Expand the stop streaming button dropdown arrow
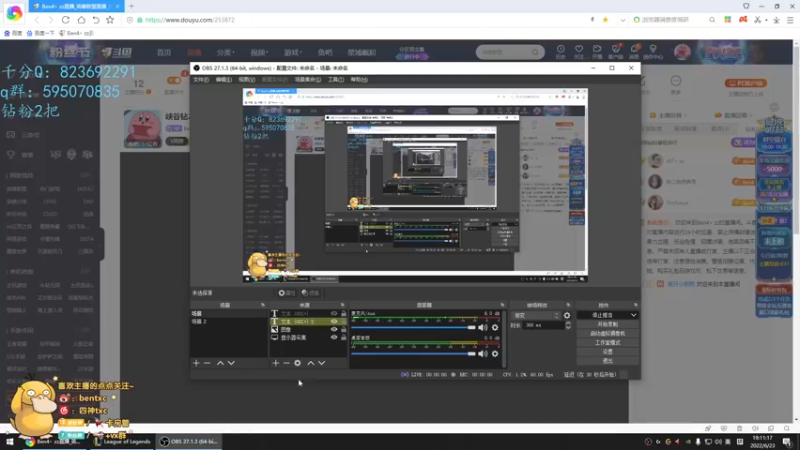Screen dimensions: 800x450 pos(633,315)
